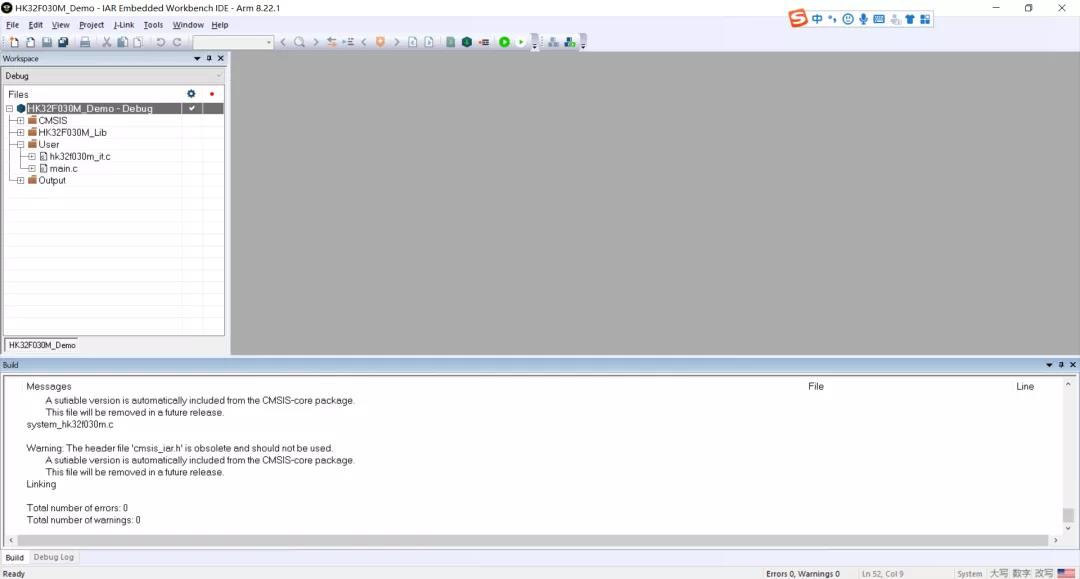Expand the CMSIS folder node
The image size is (1080, 579).
click(21, 120)
